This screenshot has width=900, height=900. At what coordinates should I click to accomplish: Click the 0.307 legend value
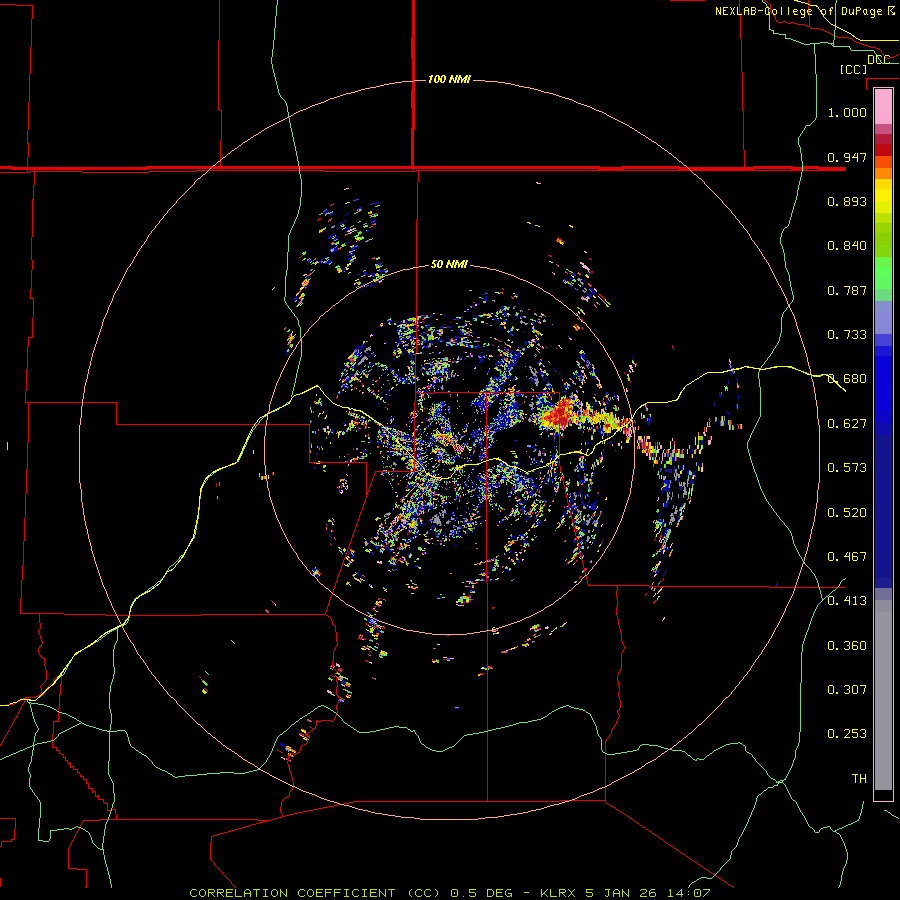847,690
